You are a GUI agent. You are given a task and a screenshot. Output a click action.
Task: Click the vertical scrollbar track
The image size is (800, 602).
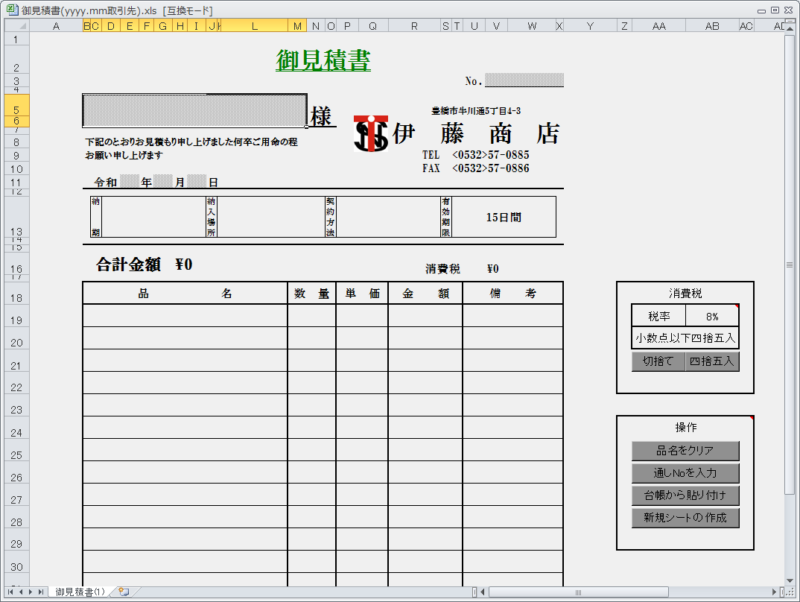pyautogui.click(x=790, y=536)
